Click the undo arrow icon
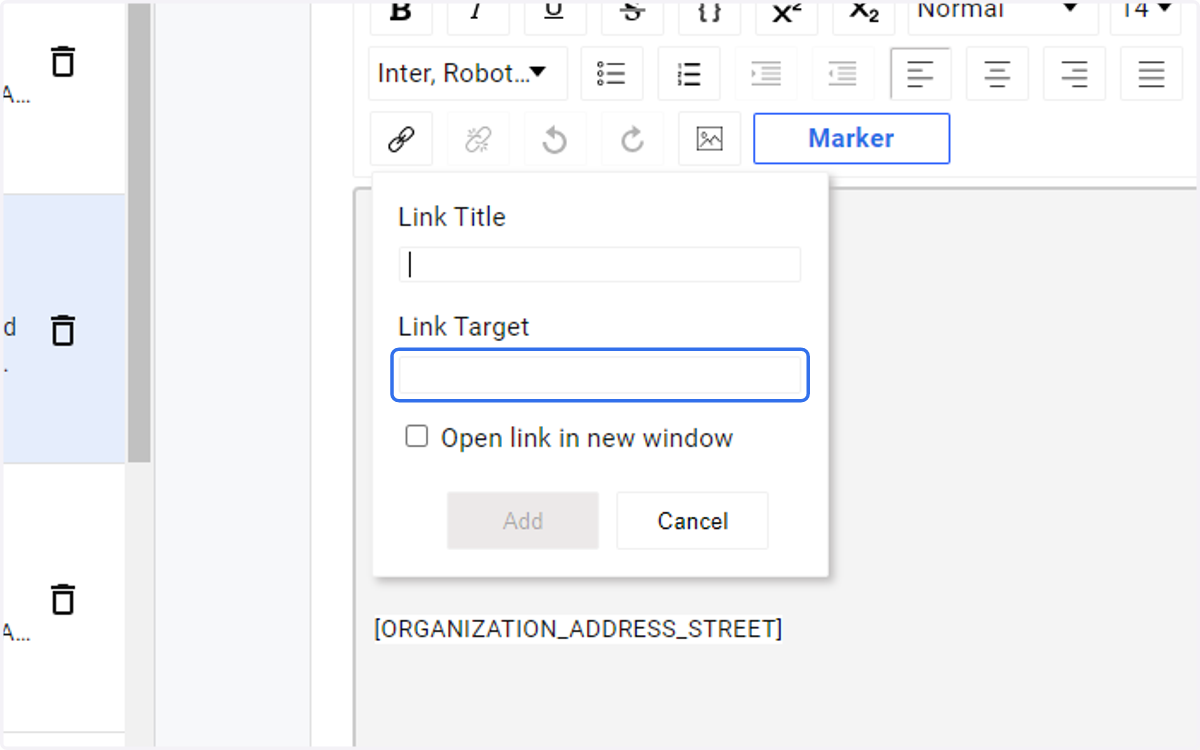 [555, 138]
